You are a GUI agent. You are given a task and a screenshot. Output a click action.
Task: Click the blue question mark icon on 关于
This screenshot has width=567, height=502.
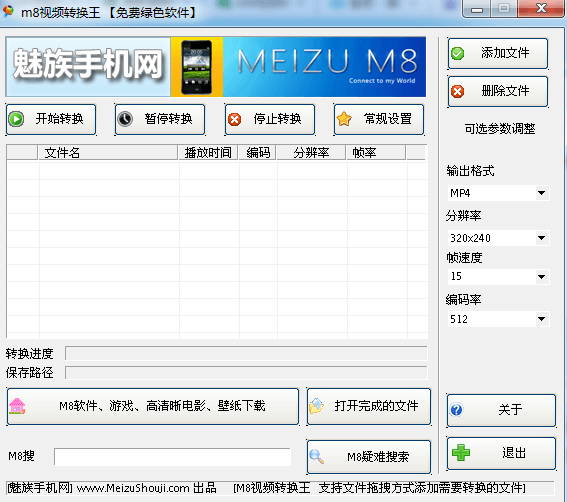pos(456,410)
